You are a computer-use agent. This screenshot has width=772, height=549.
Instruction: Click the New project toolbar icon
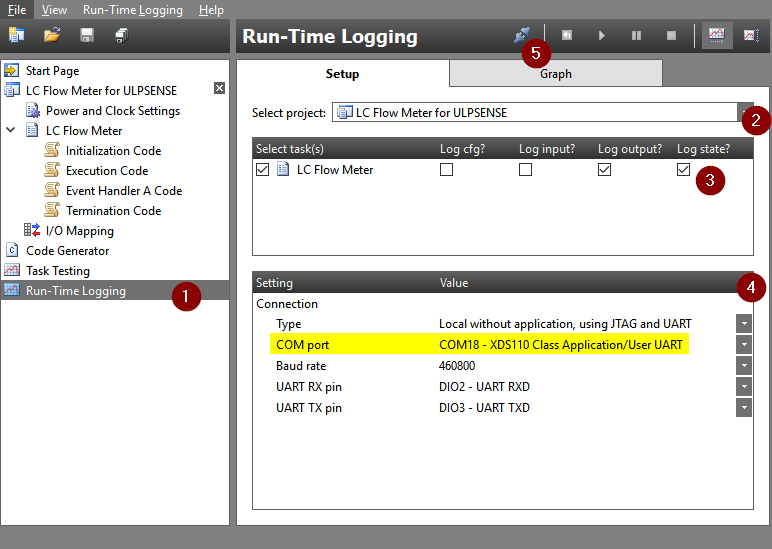pyautogui.click(x=16, y=35)
